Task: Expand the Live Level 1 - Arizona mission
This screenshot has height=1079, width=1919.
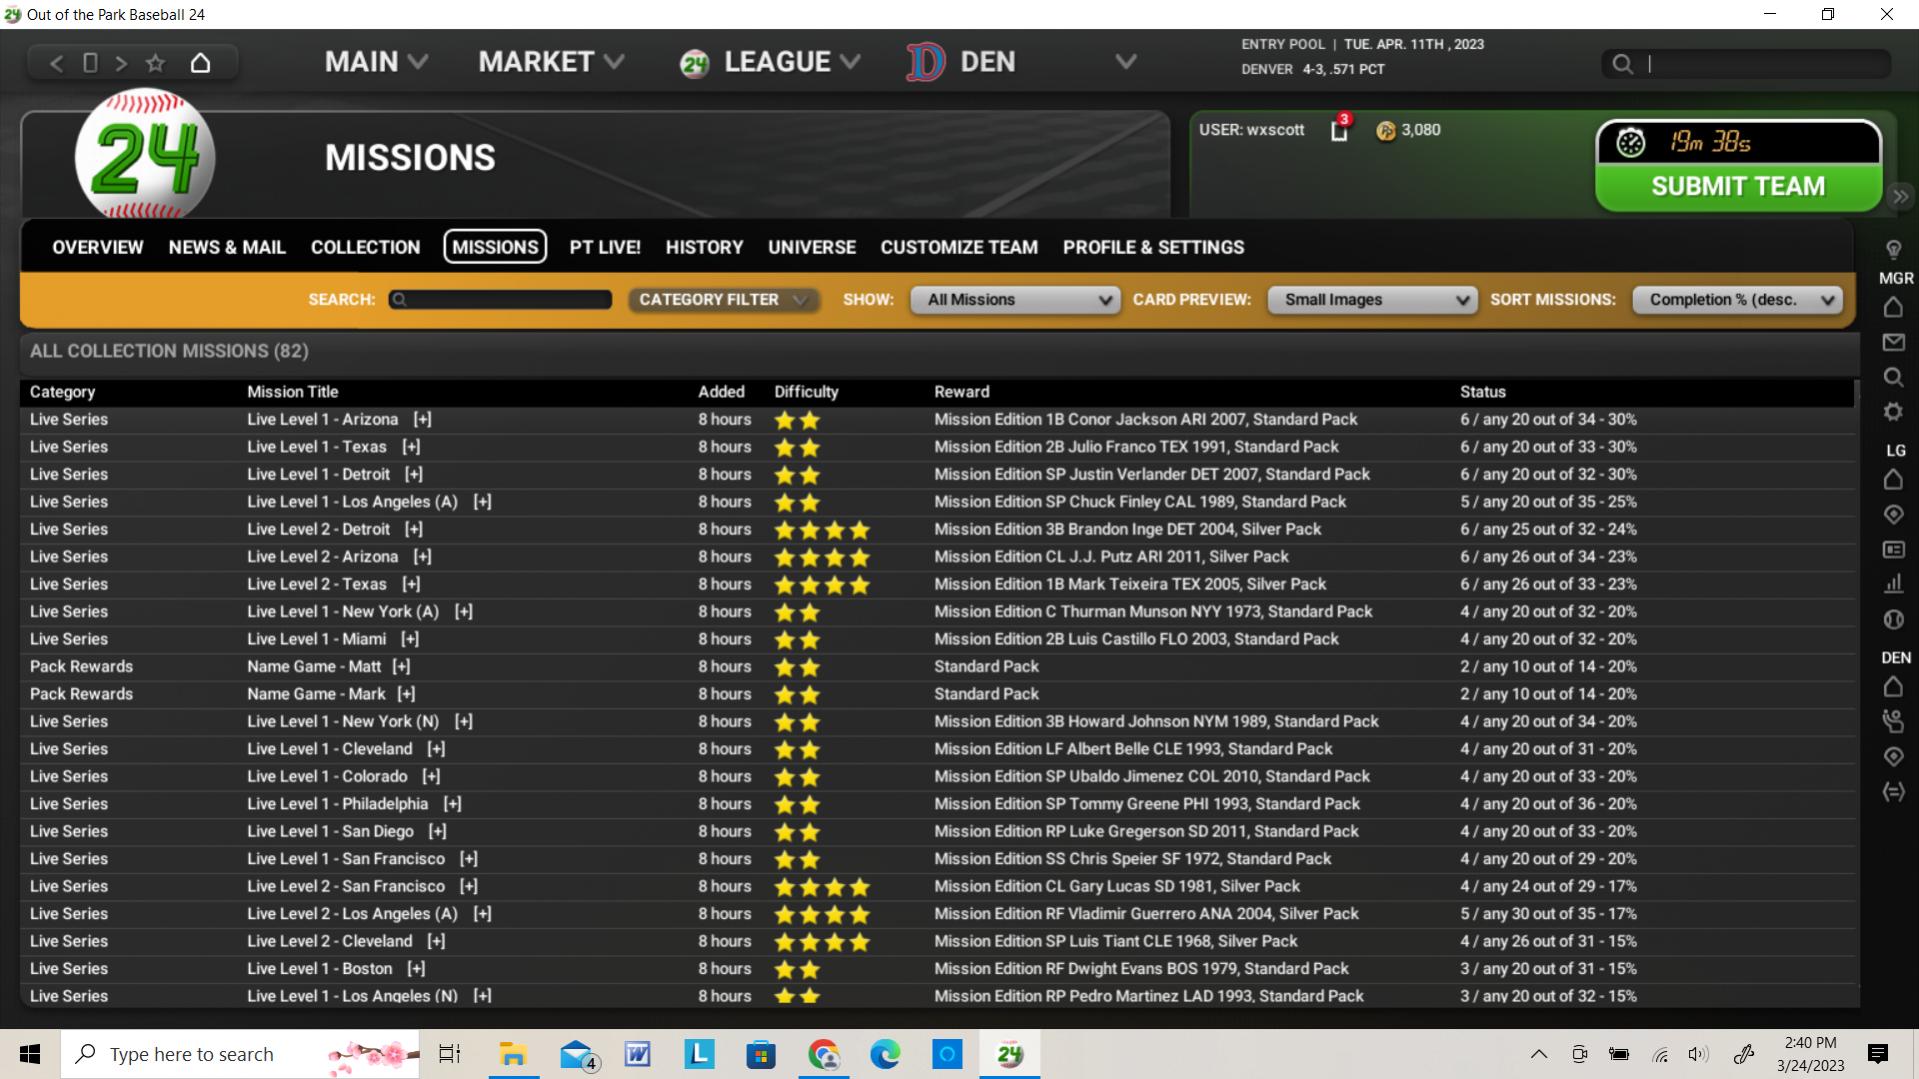Action: (423, 420)
